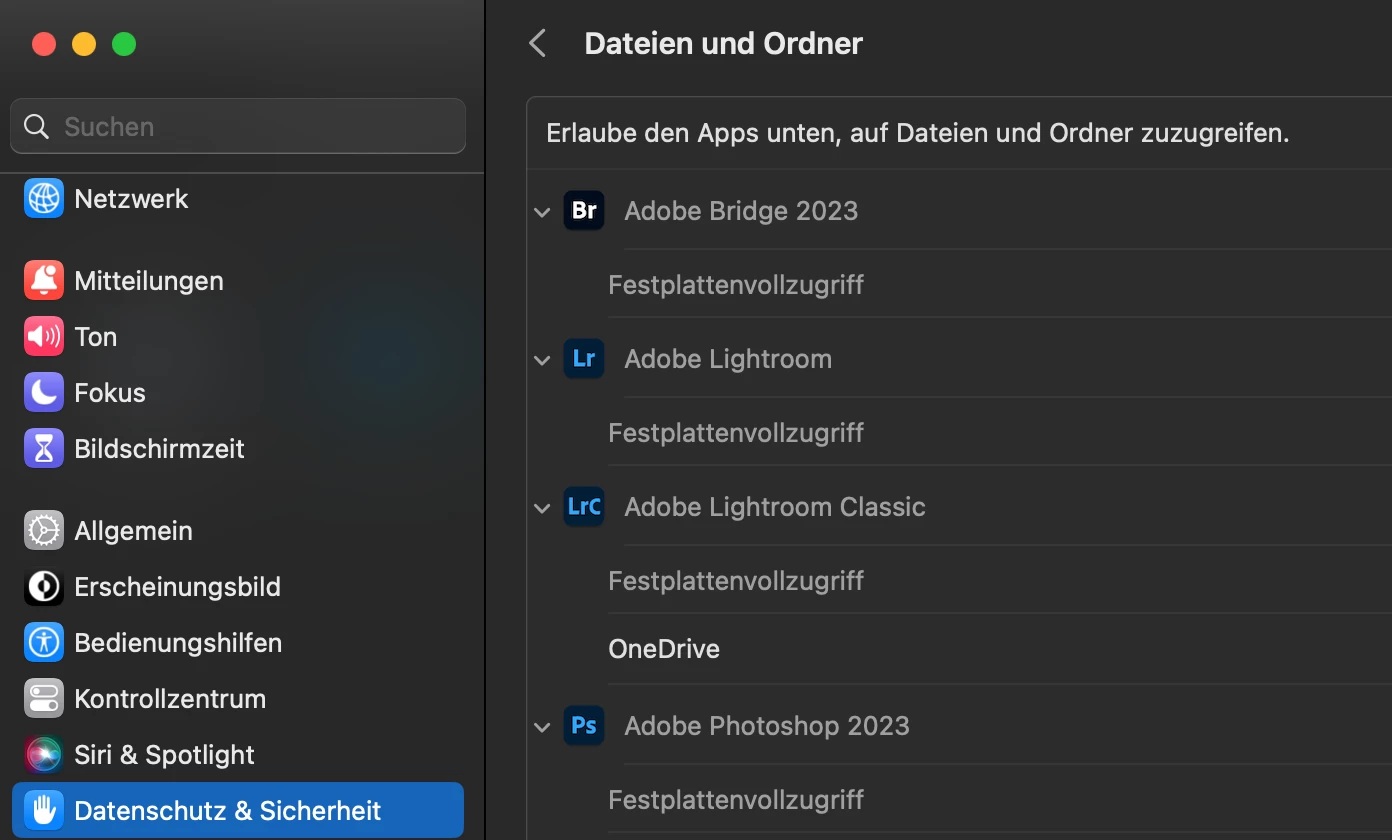Screen dimensions: 1392x840
Task: Click the Netzwerk globe icon in sidebar
Action: click(44, 199)
